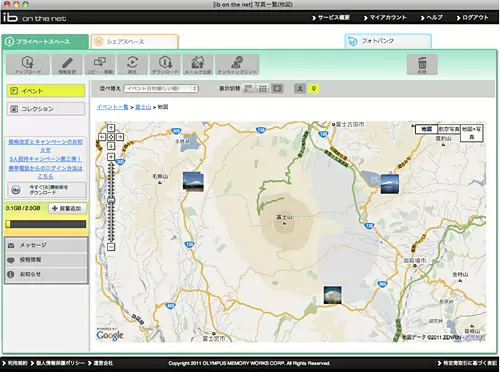The image size is (500, 372).
Task: Click the オンラインプリント (online print) icon
Action: click(237, 65)
